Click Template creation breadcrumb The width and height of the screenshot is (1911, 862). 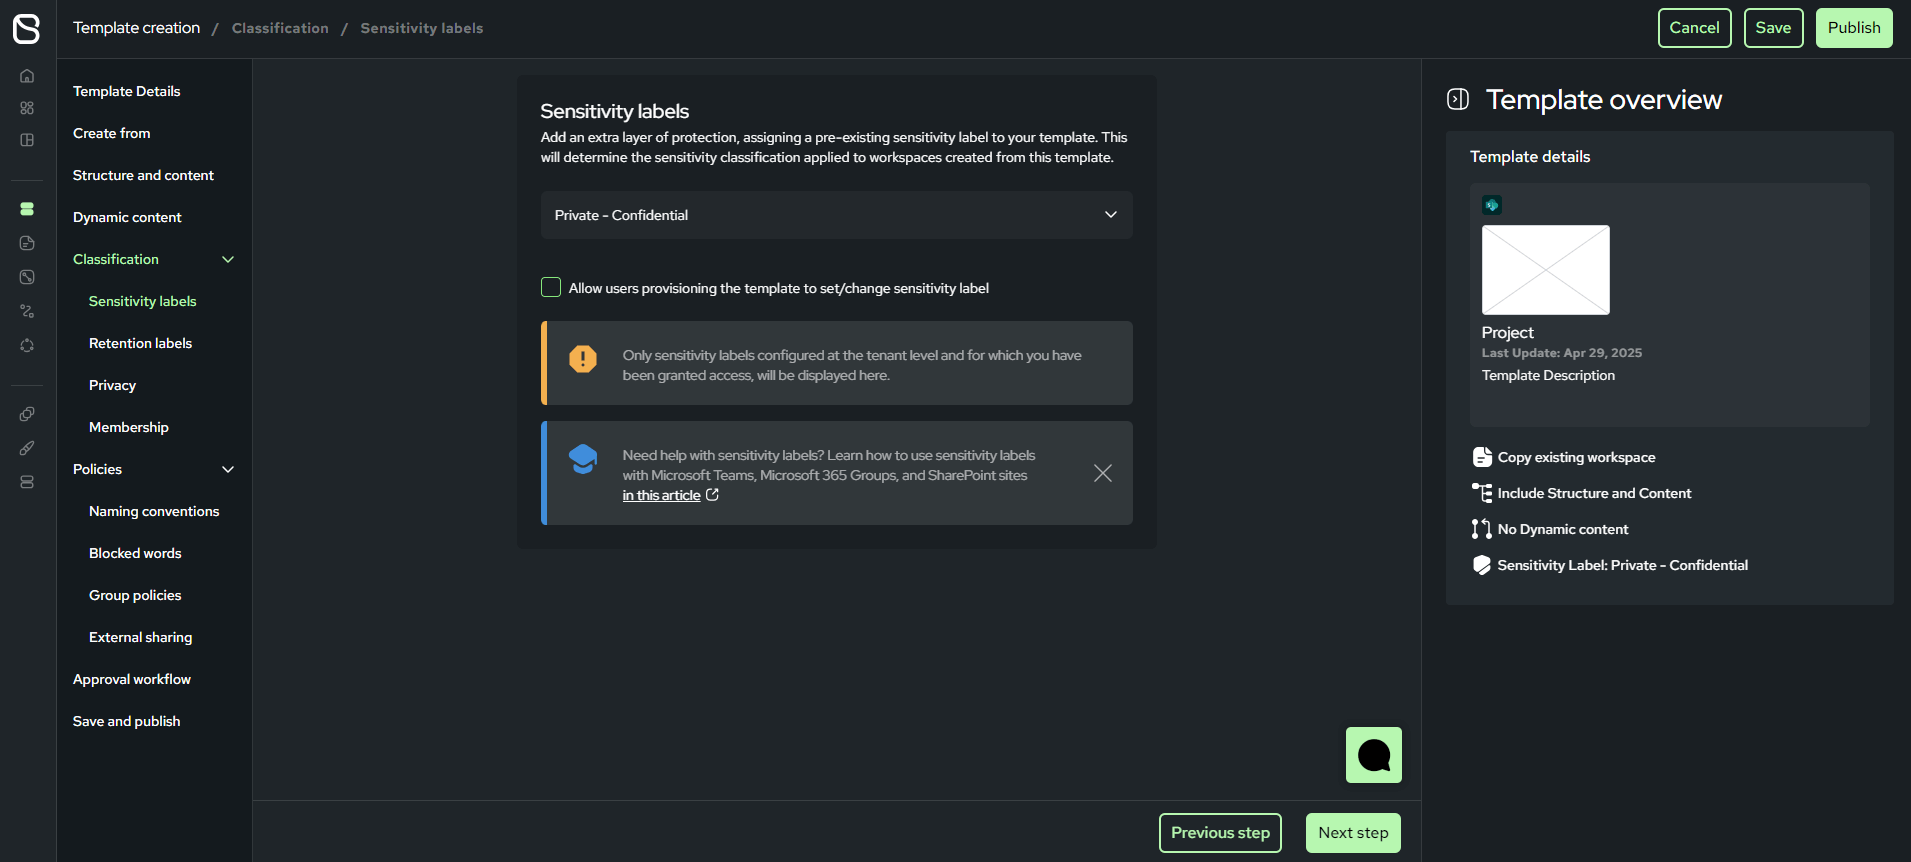(136, 28)
